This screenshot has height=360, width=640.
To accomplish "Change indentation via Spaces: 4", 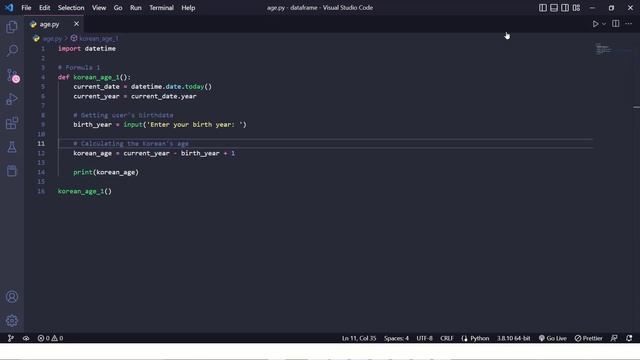I will click(x=396, y=338).
